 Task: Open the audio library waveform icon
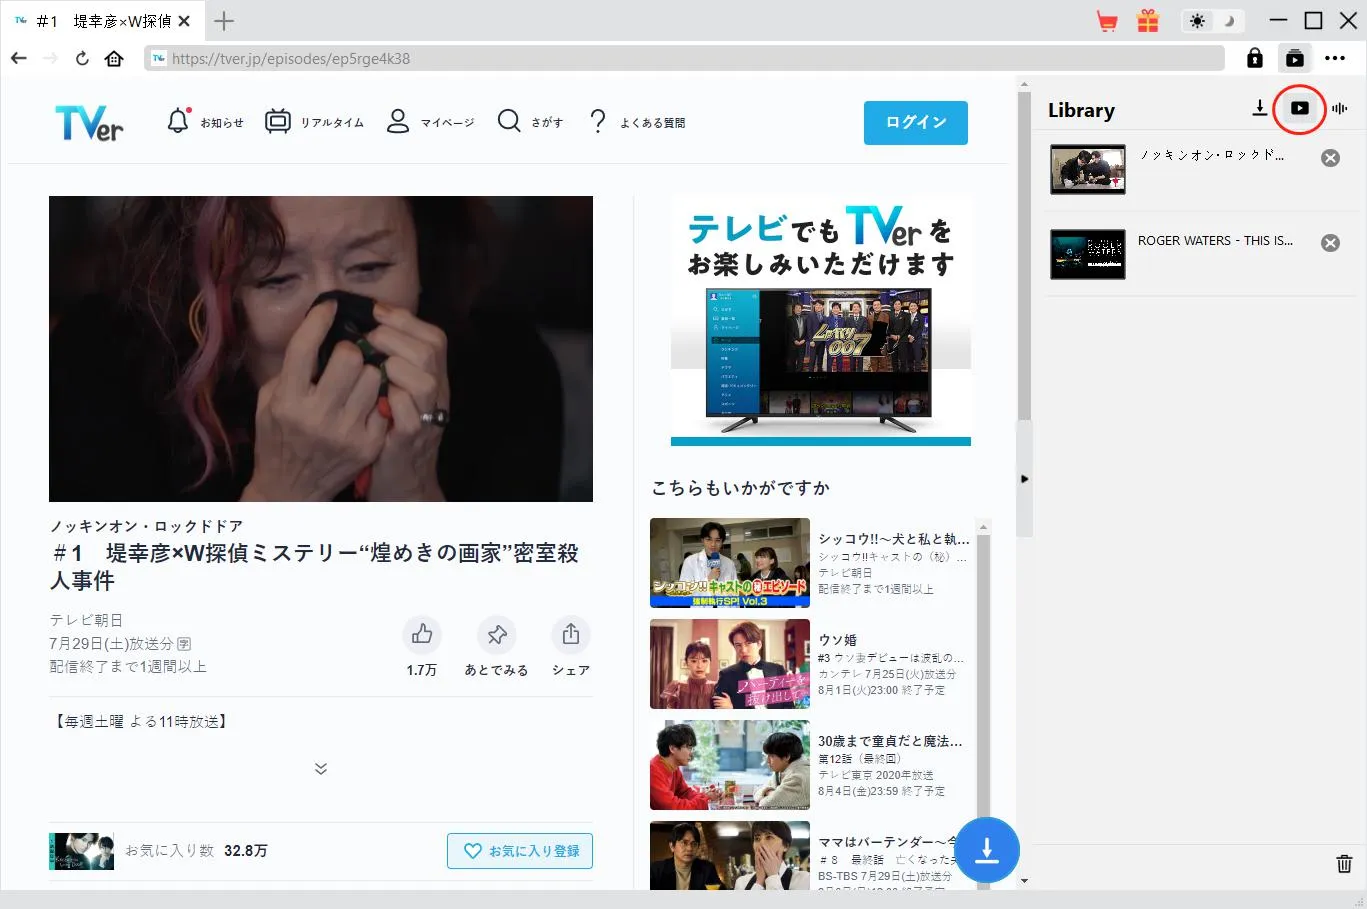pyautogui.click(x=1340, y=109)
